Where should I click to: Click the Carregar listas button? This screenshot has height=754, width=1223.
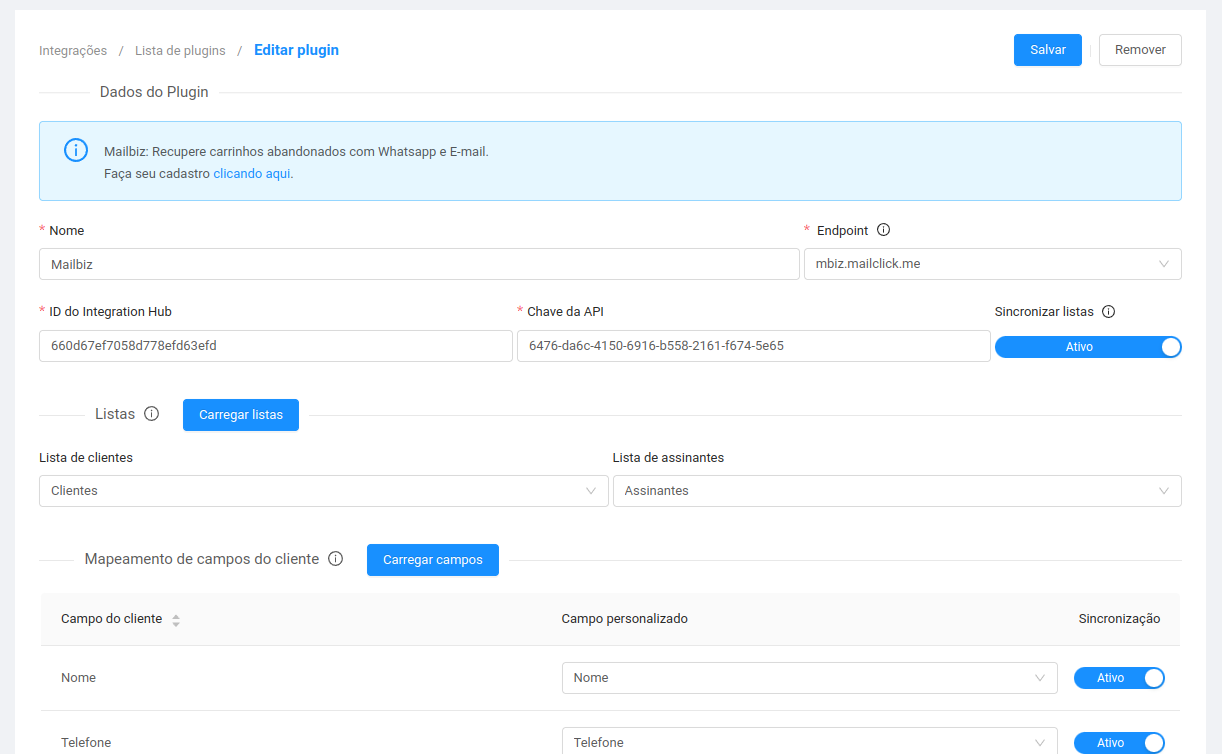[241, 415]
